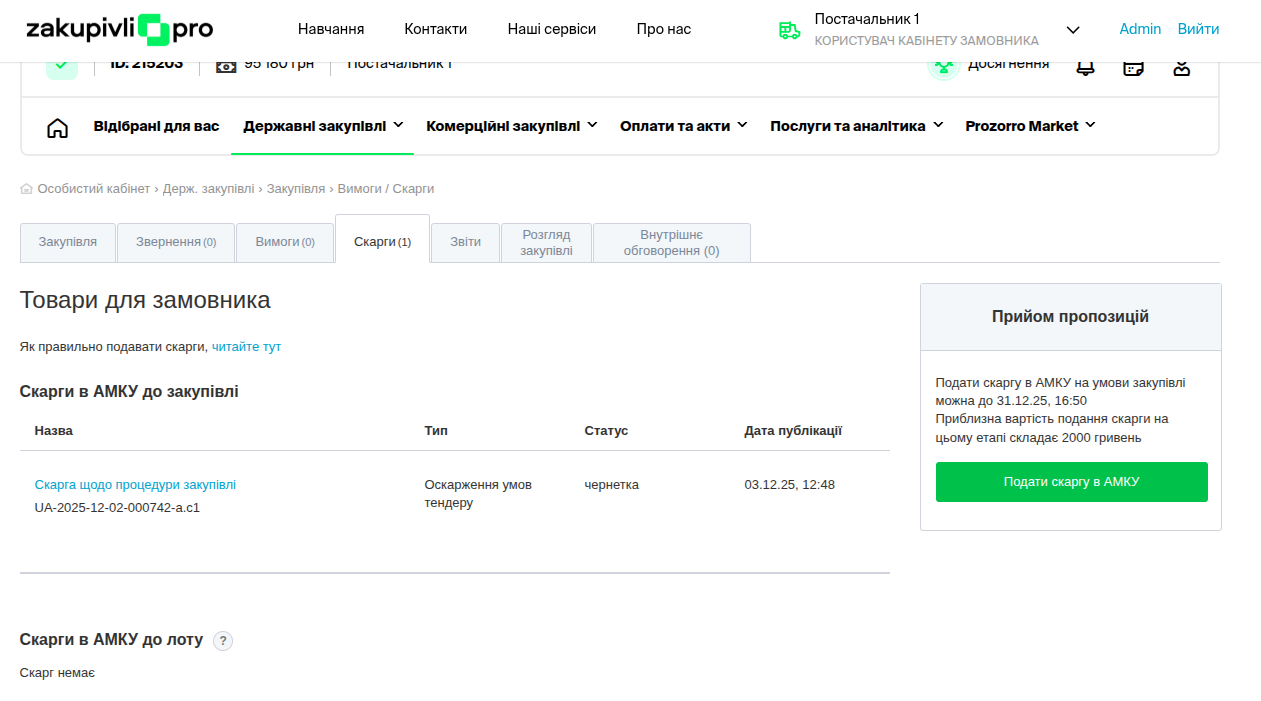The width and height of the screenshot is (1261, 701).
Task: Click the zakupivli.pro logo
Action: coord(119,30)
